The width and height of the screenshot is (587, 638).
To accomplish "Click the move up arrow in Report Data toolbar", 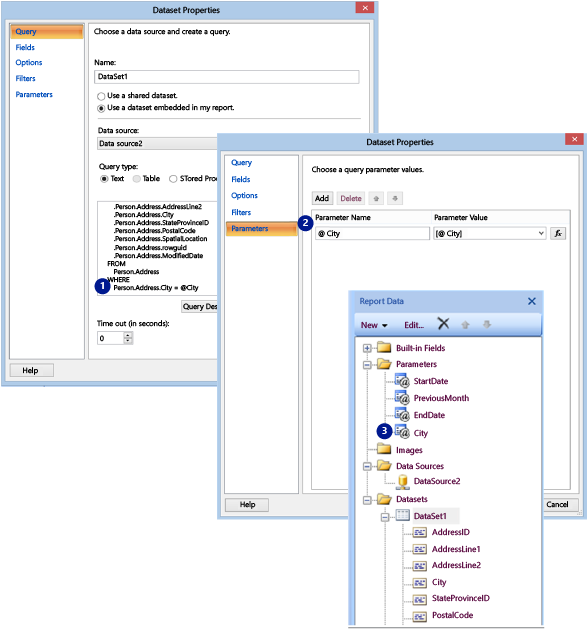I will 465,325.
